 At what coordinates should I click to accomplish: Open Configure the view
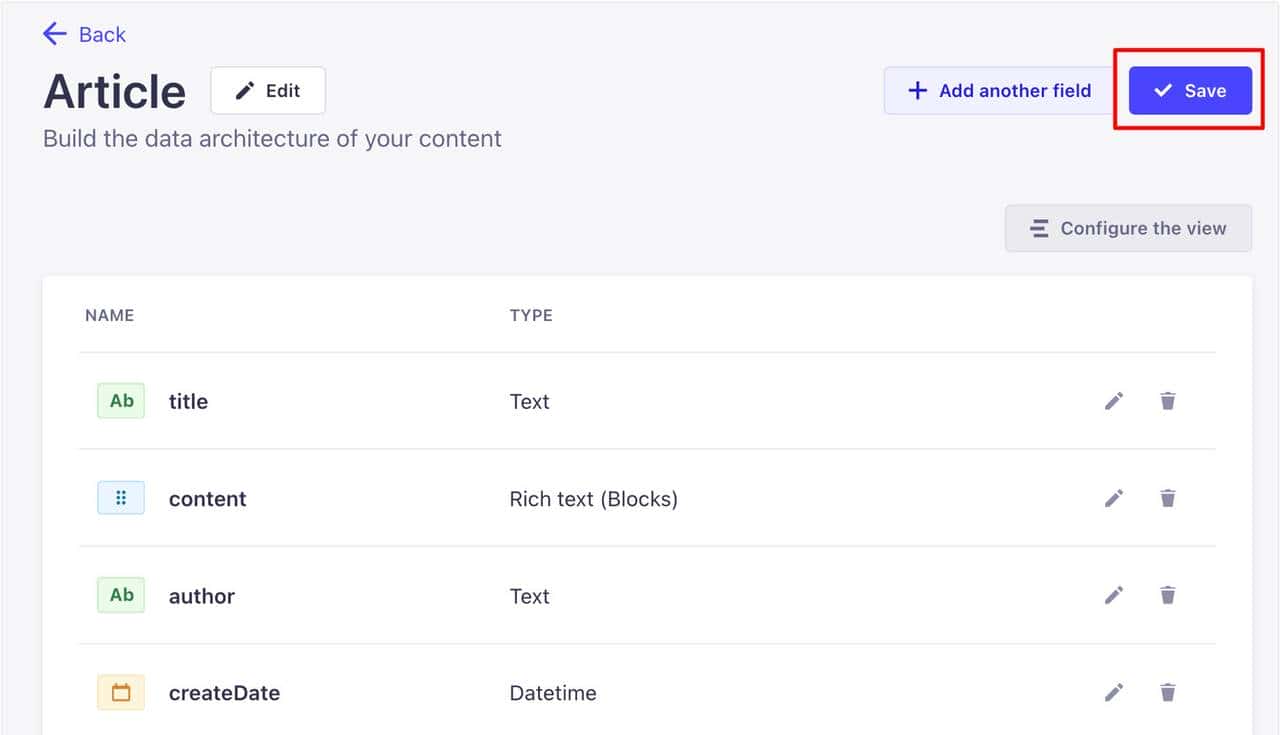1128,228
